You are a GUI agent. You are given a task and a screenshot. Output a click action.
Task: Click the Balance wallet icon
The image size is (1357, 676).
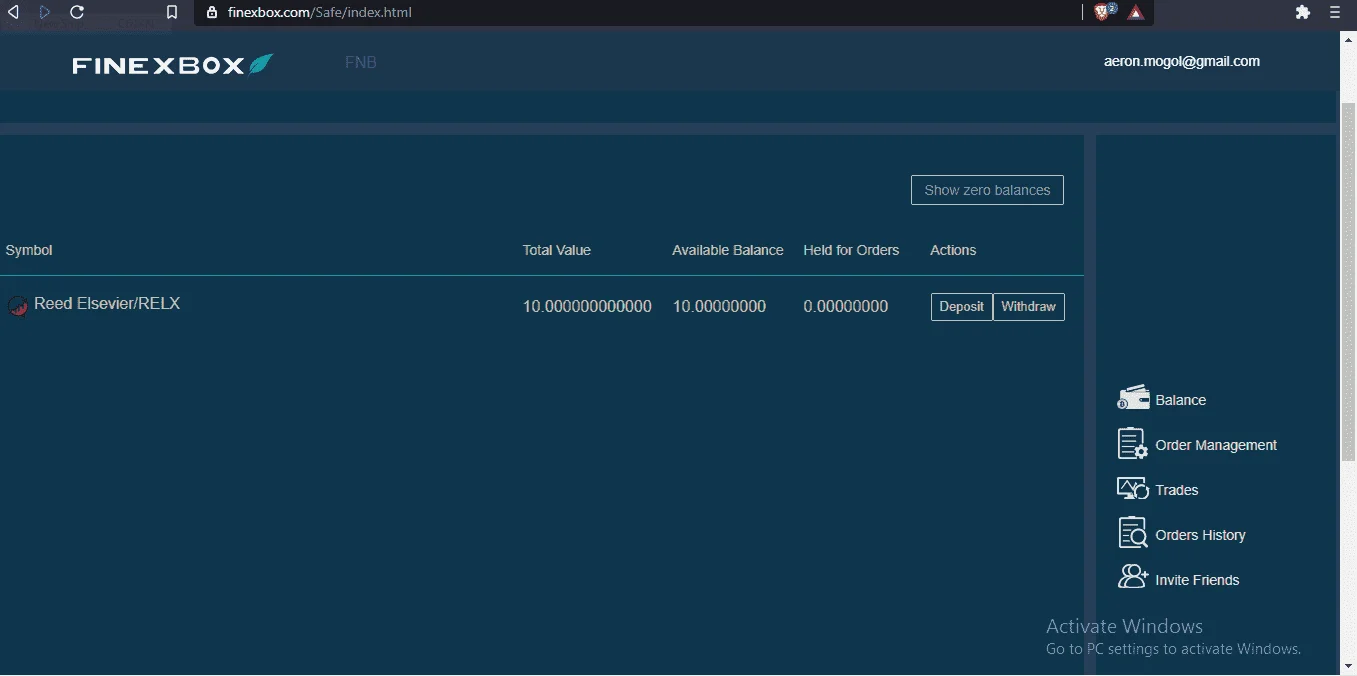[x=1133, y=398]
